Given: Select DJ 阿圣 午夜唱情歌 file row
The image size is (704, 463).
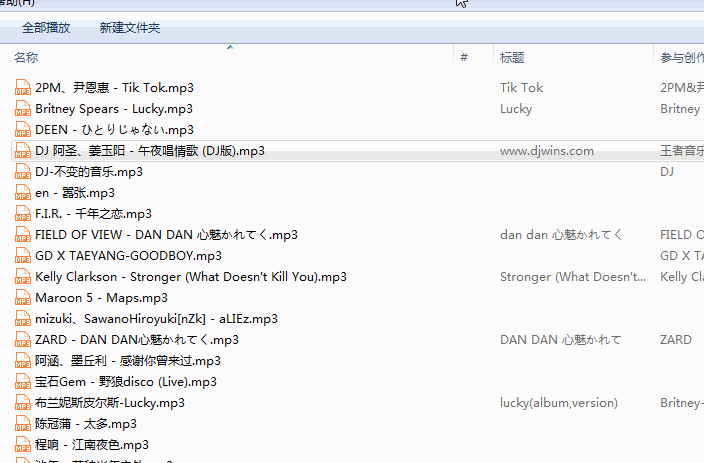Looking at the screenshot, I should [357, 151].
